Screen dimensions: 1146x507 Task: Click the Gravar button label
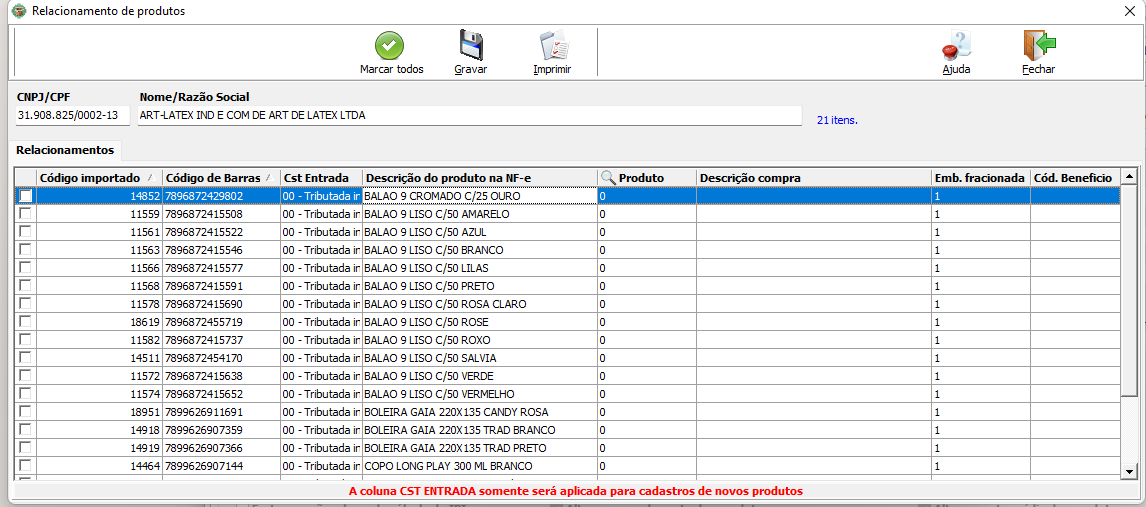click(x=471, y=69)
